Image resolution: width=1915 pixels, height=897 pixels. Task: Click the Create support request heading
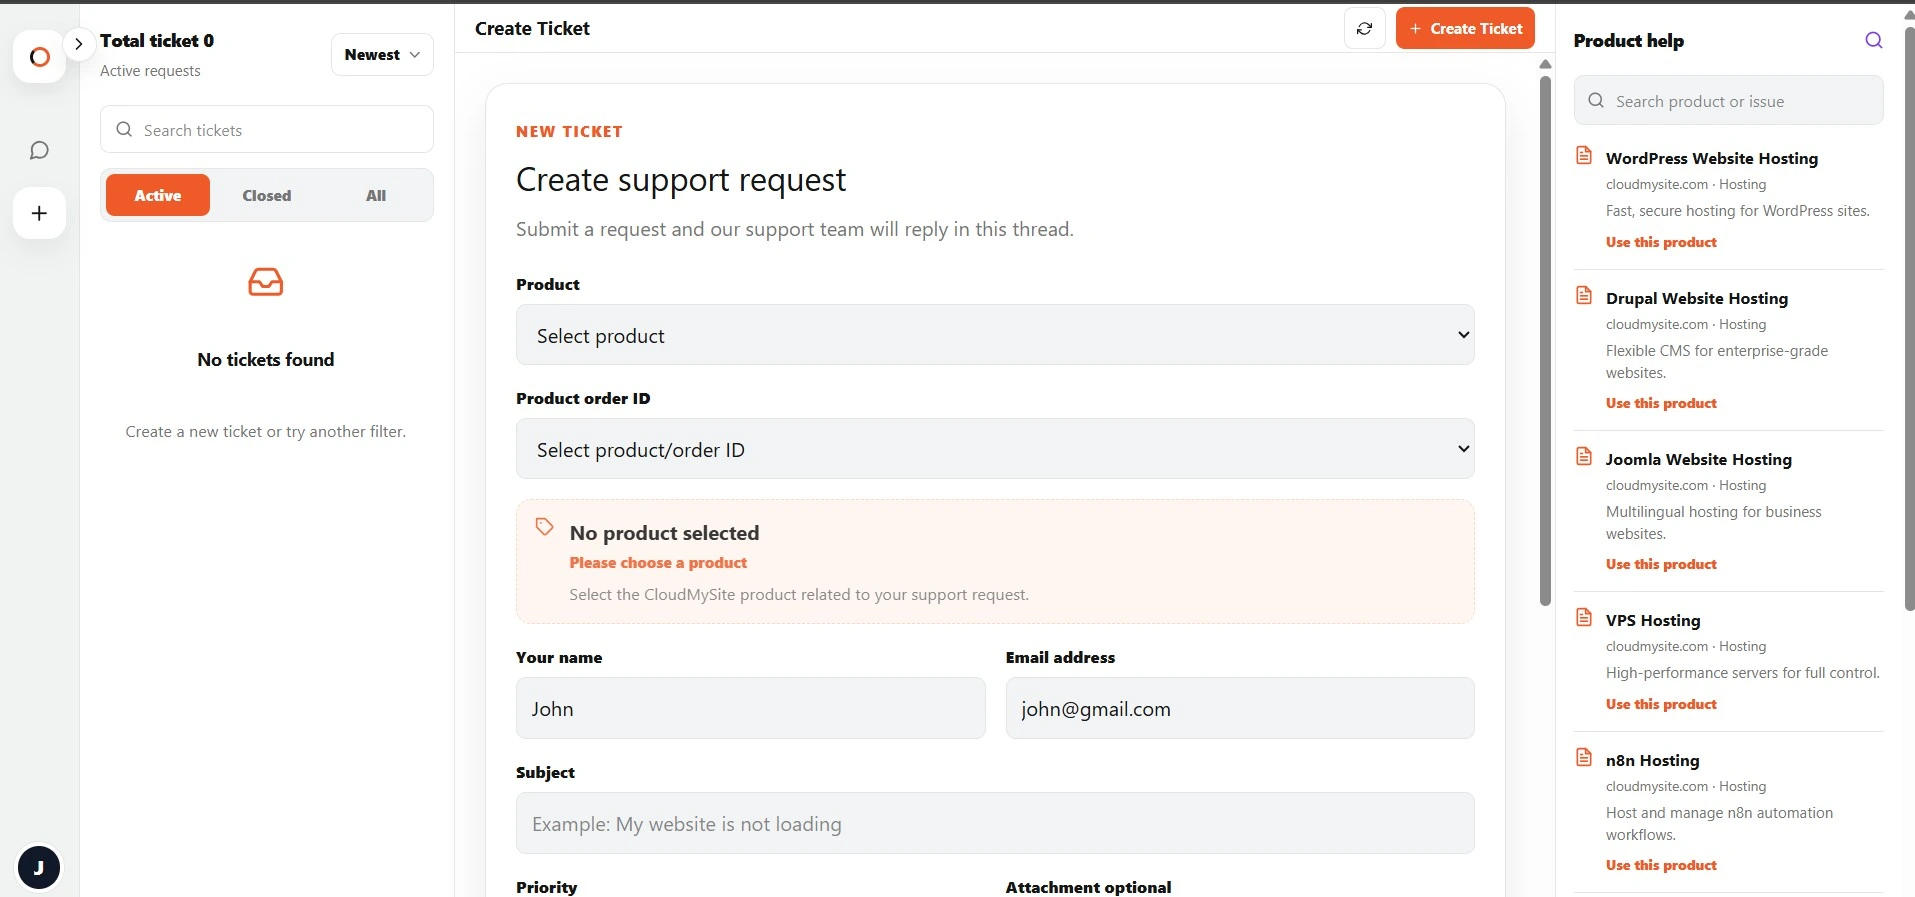point(681,180)
